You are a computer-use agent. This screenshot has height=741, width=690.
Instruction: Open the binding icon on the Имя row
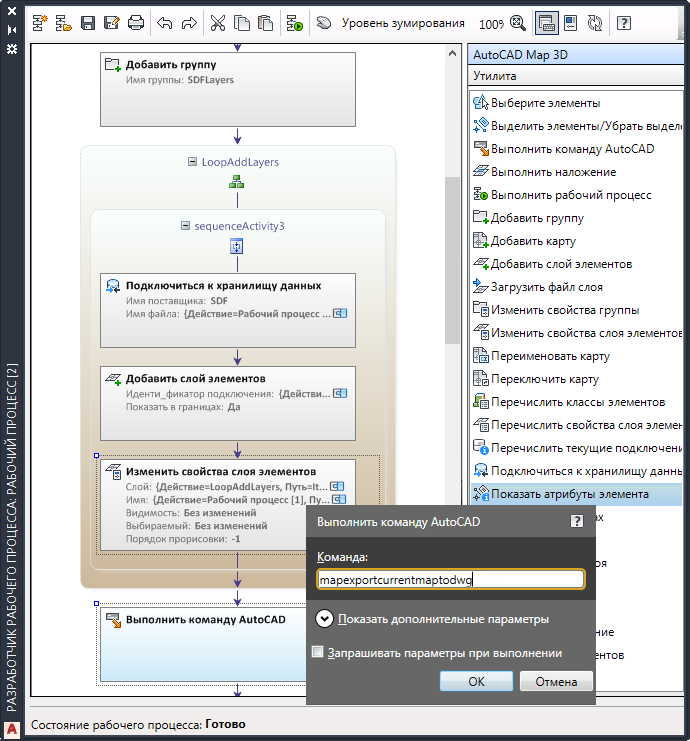[339, 500]
